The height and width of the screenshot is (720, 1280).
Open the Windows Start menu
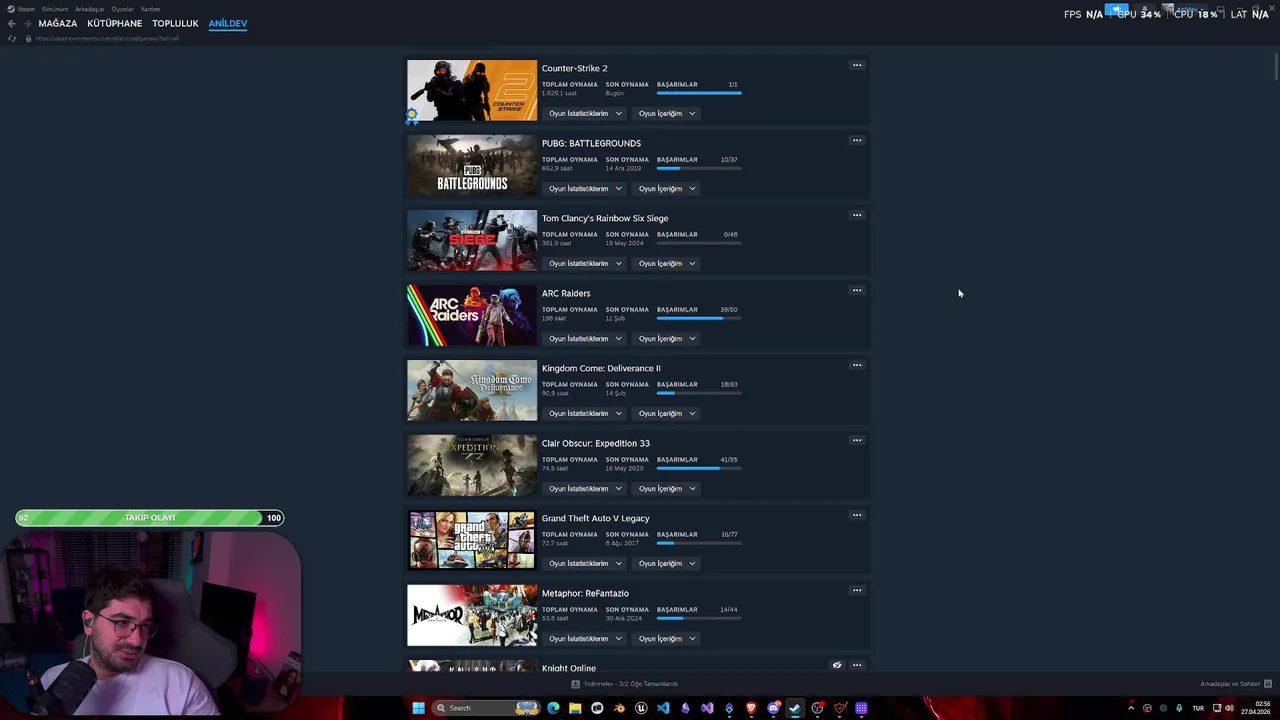418,708
